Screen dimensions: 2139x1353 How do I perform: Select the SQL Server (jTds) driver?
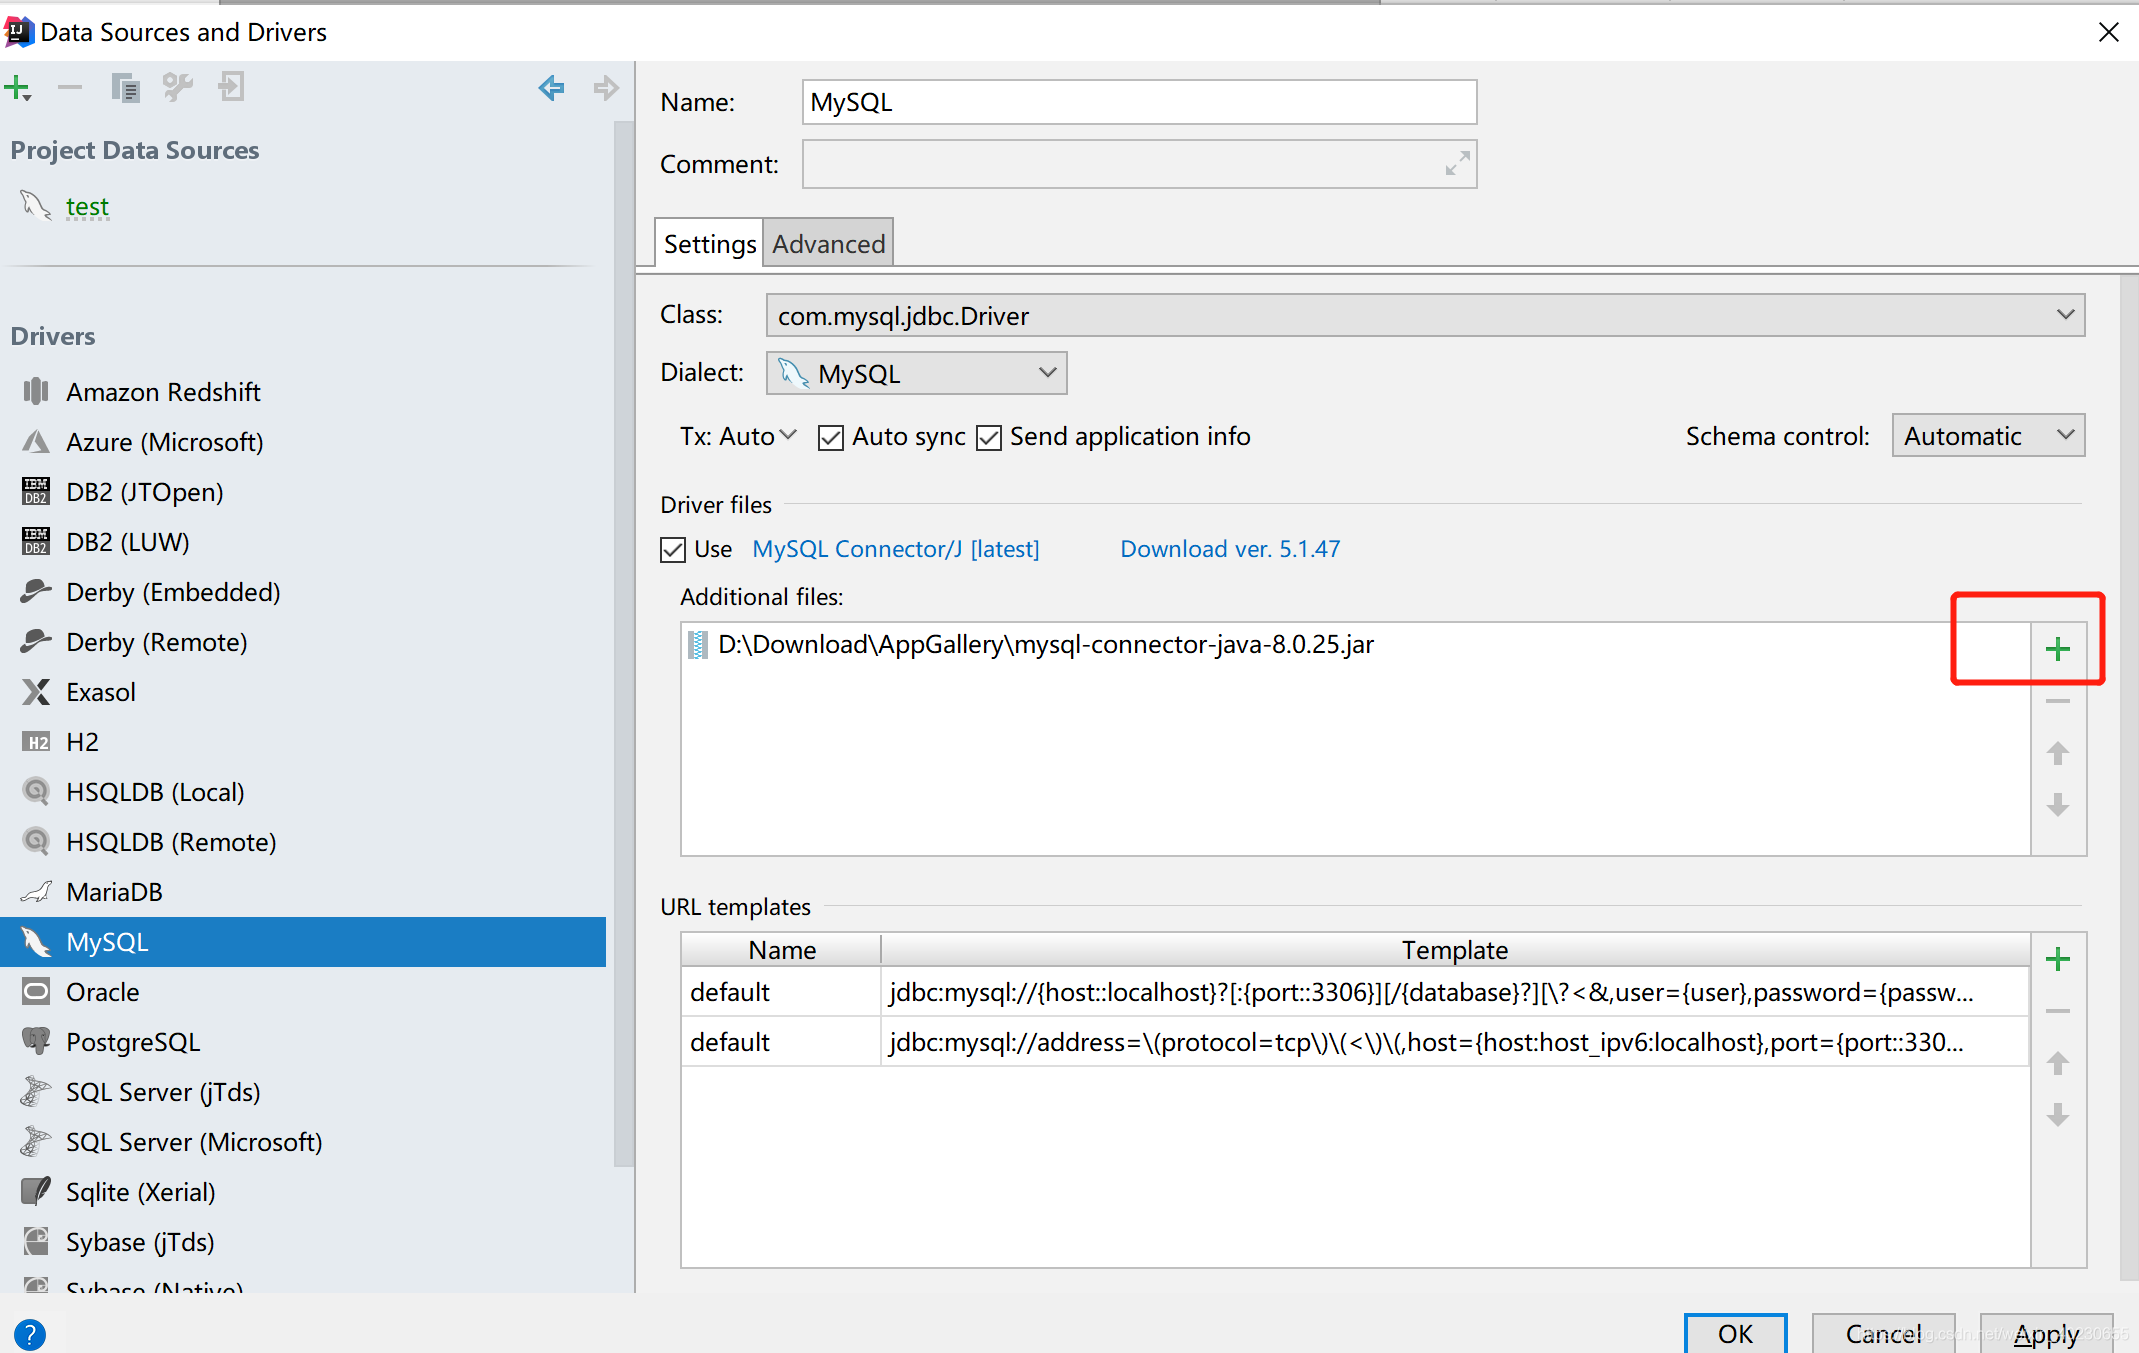click(303, 1092)
